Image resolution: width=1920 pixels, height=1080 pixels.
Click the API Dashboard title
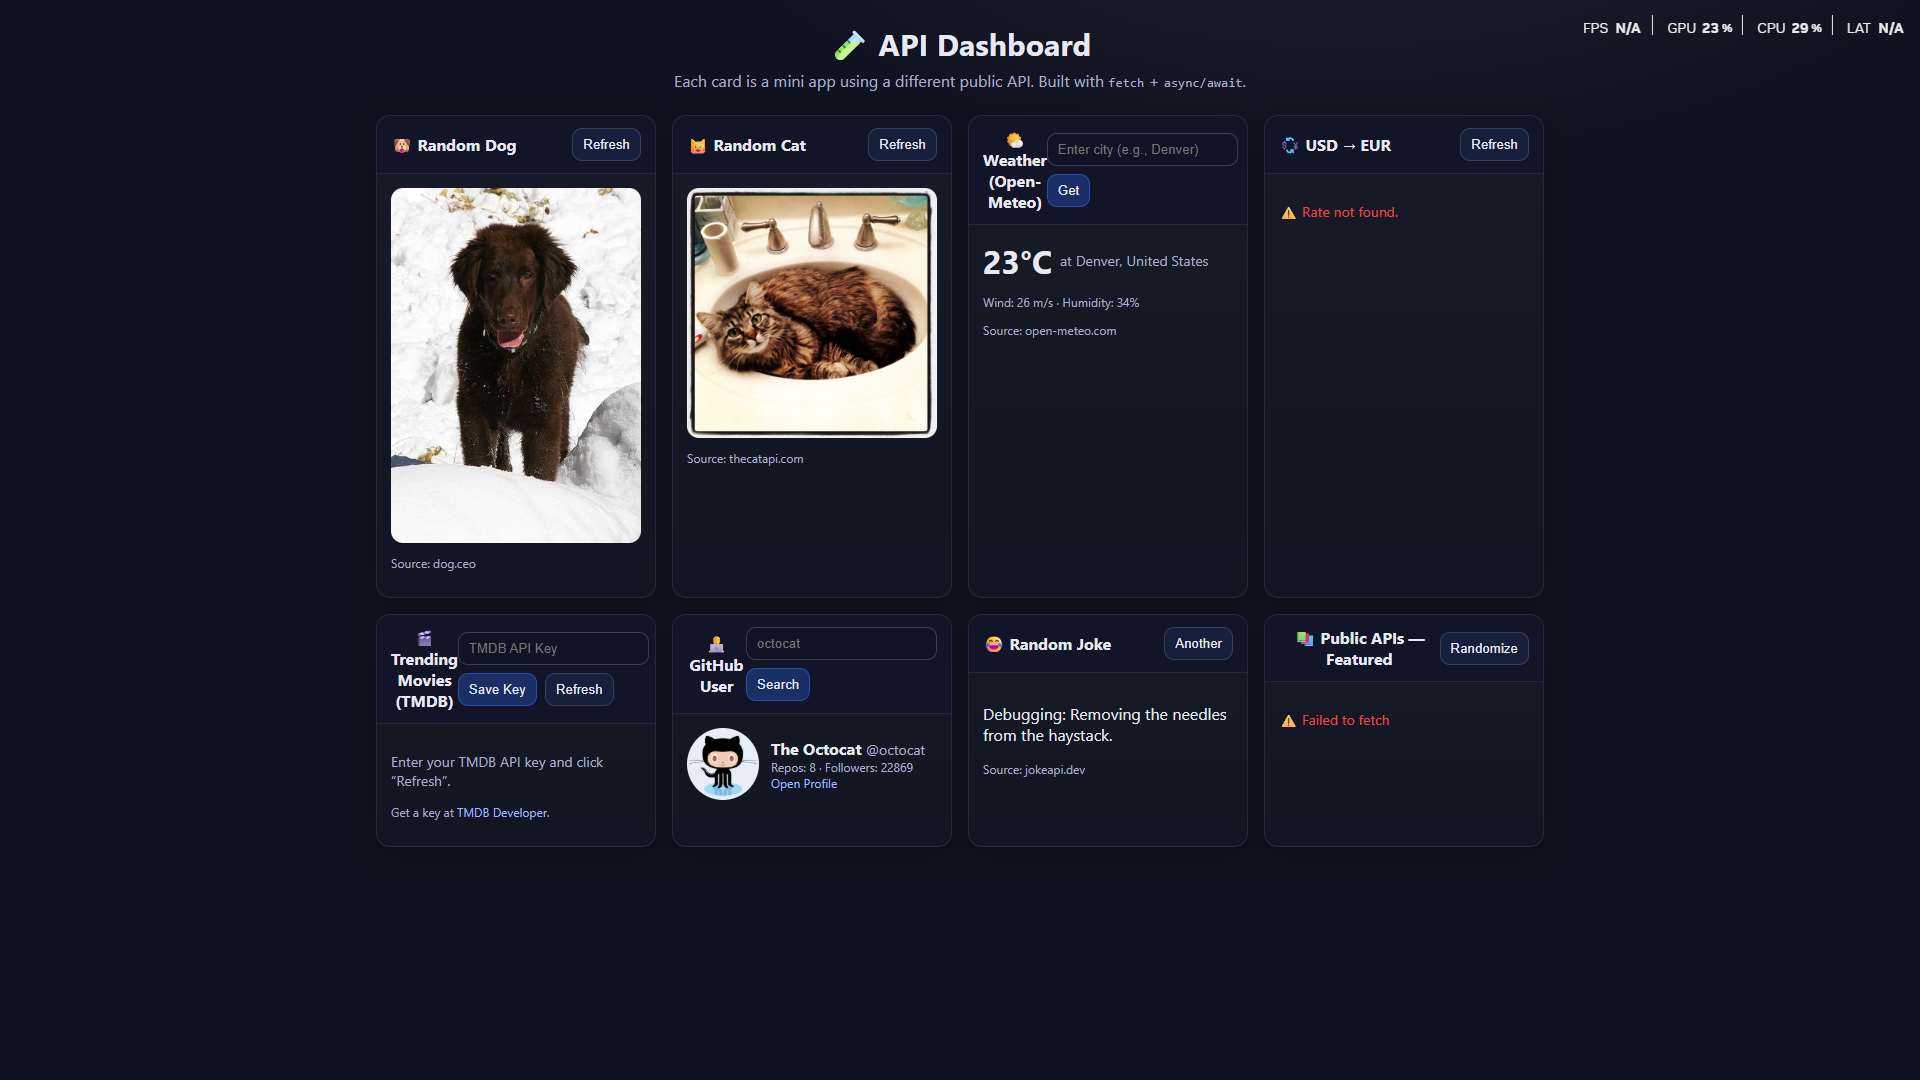tap(984, 46)
